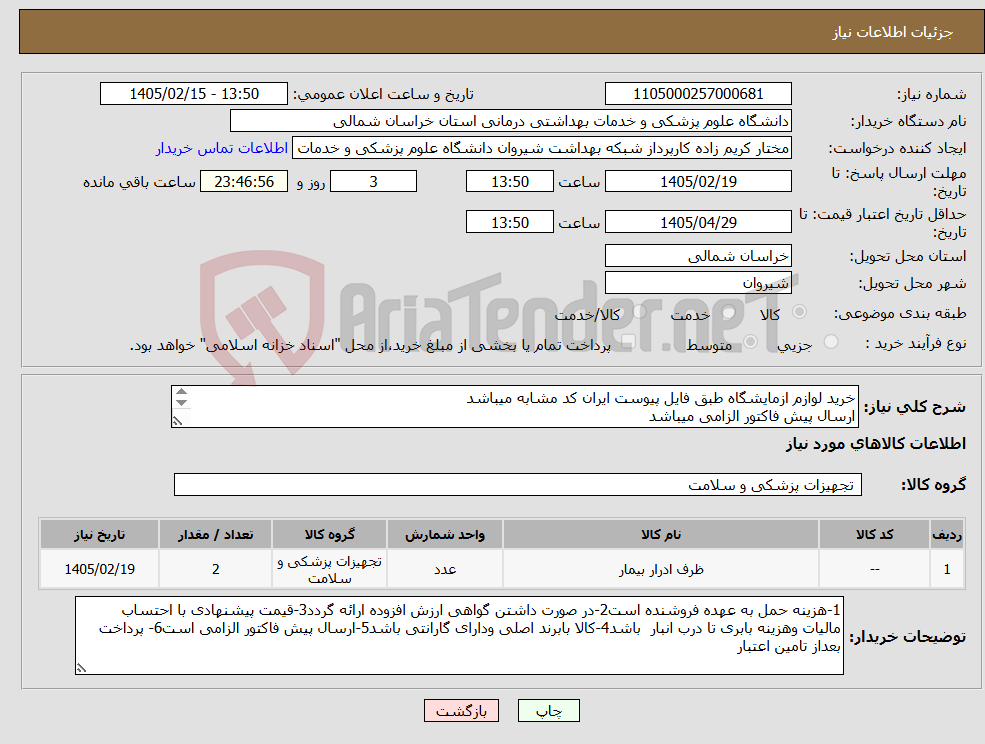Click the شرح کلی نیاز label
The height and width of the screenshot is (744, 985).
[915, 407]
